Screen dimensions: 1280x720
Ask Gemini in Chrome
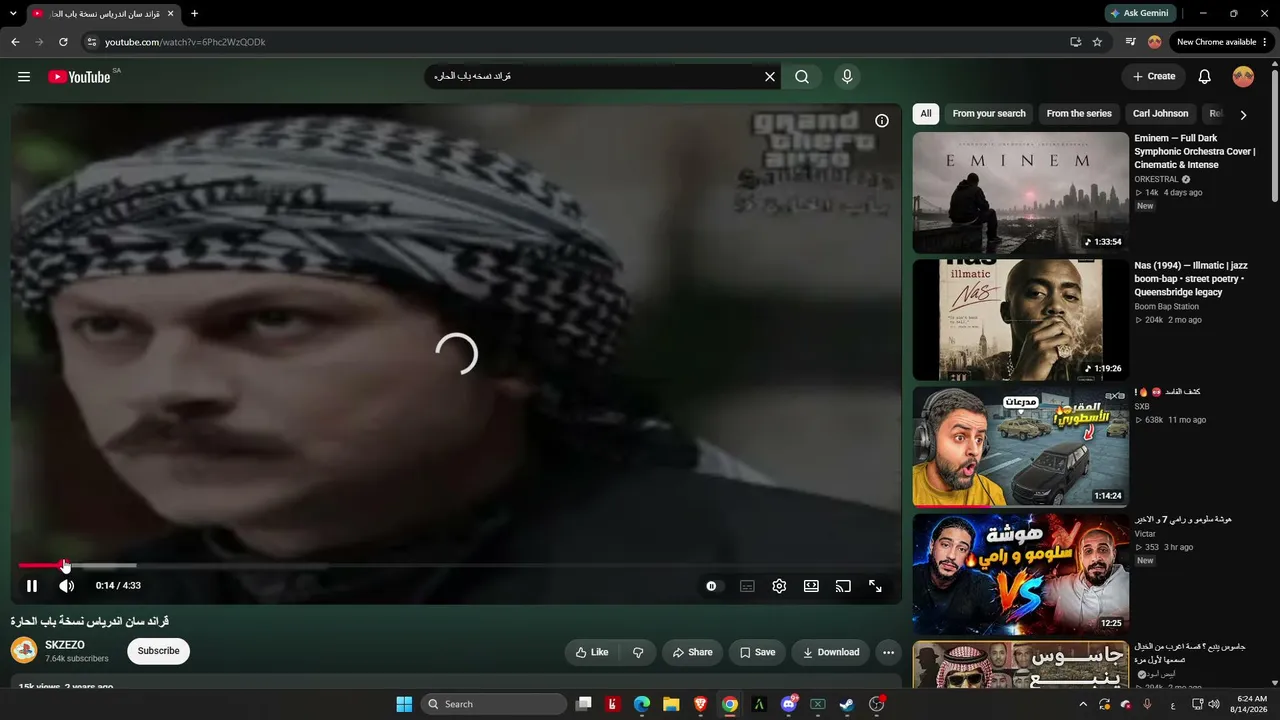tap(1139, 13)
